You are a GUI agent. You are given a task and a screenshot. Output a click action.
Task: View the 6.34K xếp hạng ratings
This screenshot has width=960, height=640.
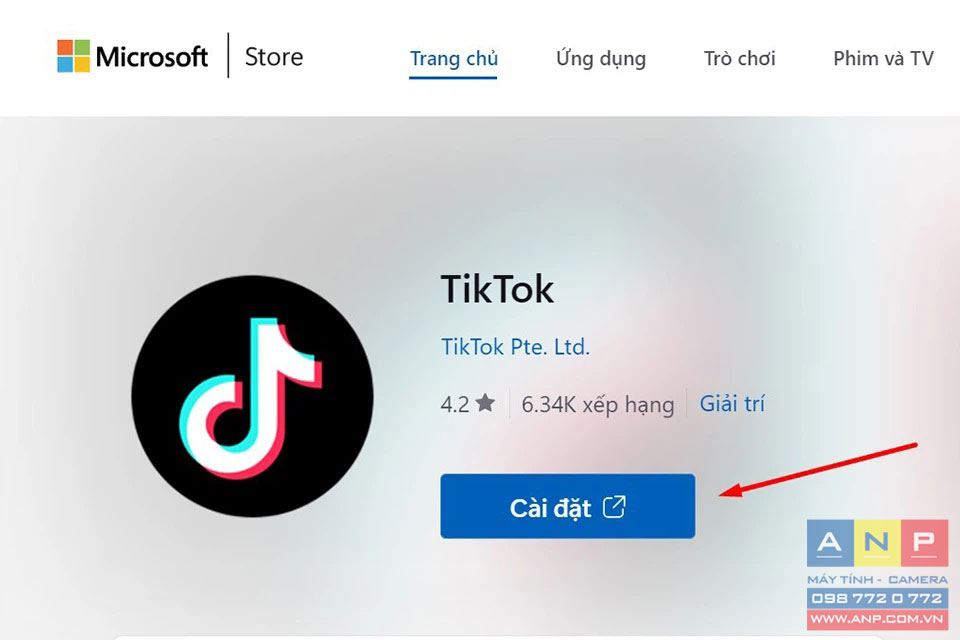click(598, 405)
